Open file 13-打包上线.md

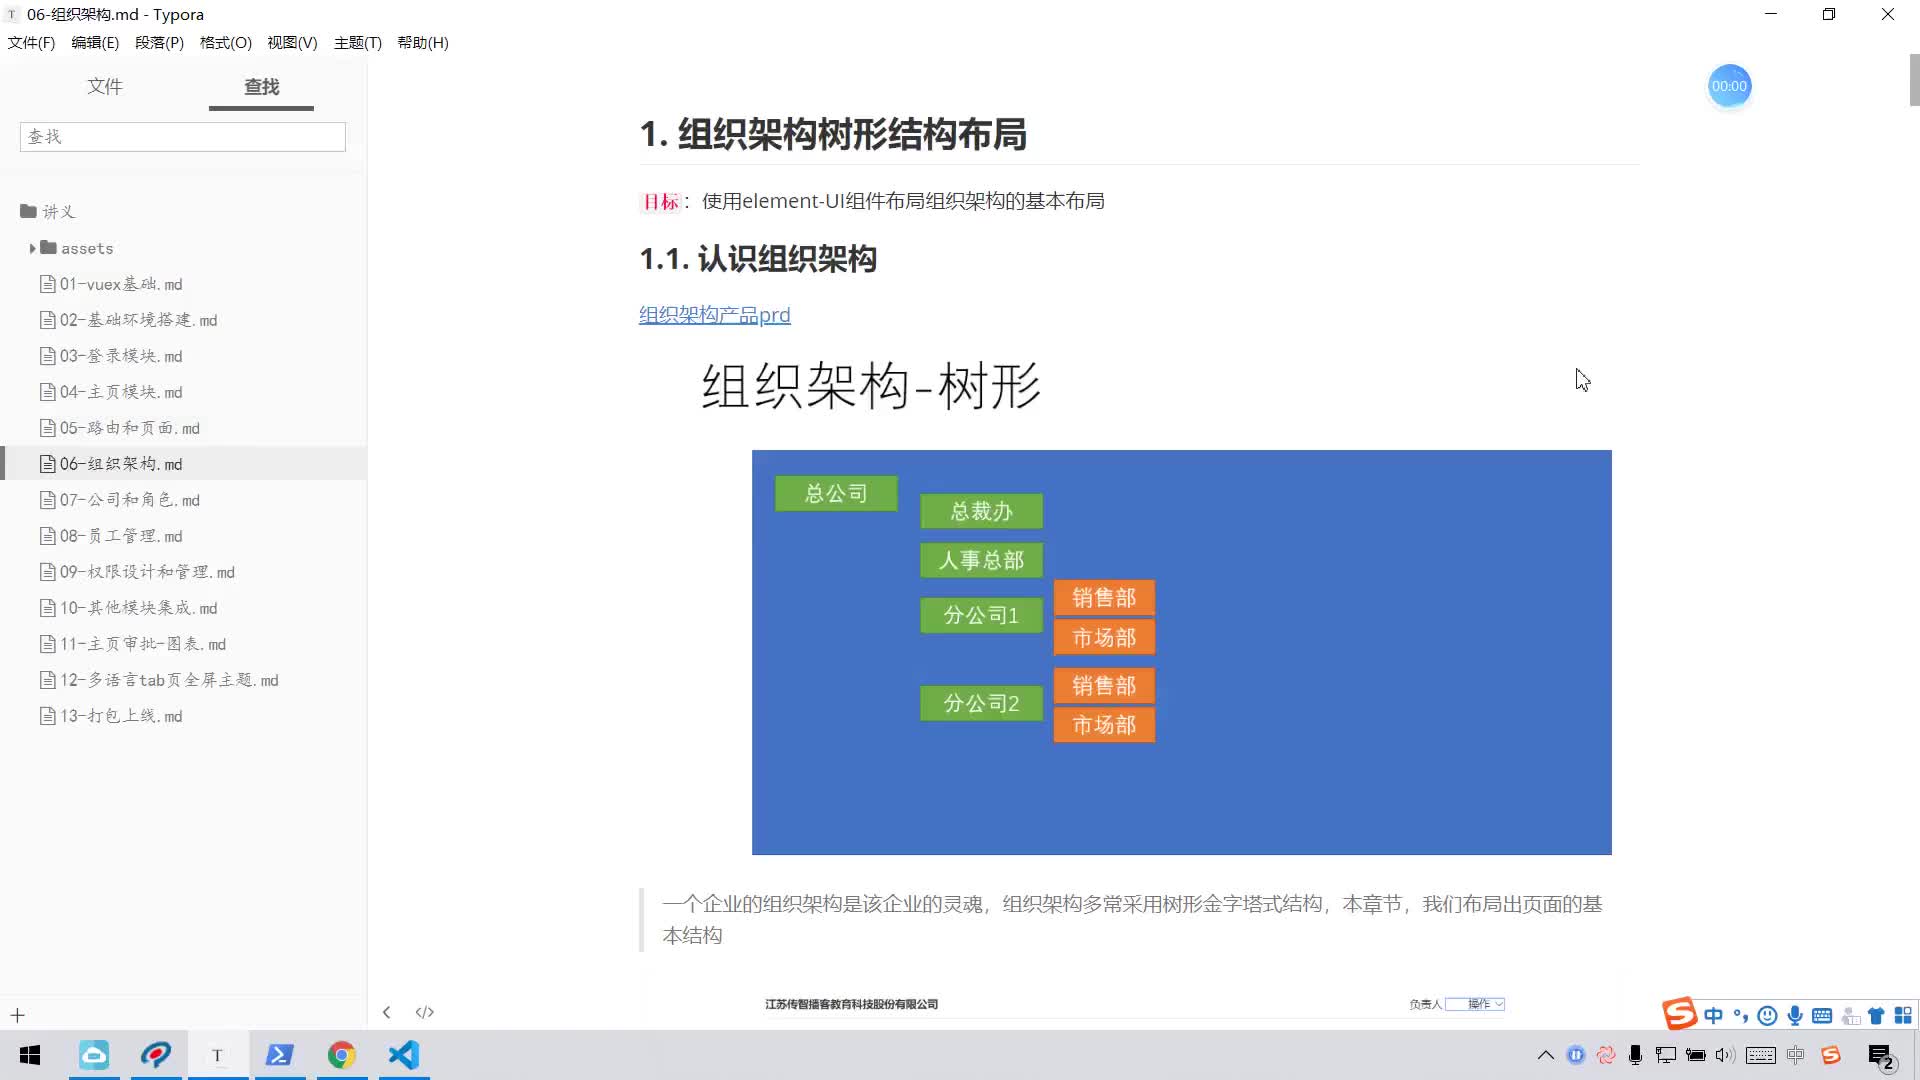coord(111,716)
